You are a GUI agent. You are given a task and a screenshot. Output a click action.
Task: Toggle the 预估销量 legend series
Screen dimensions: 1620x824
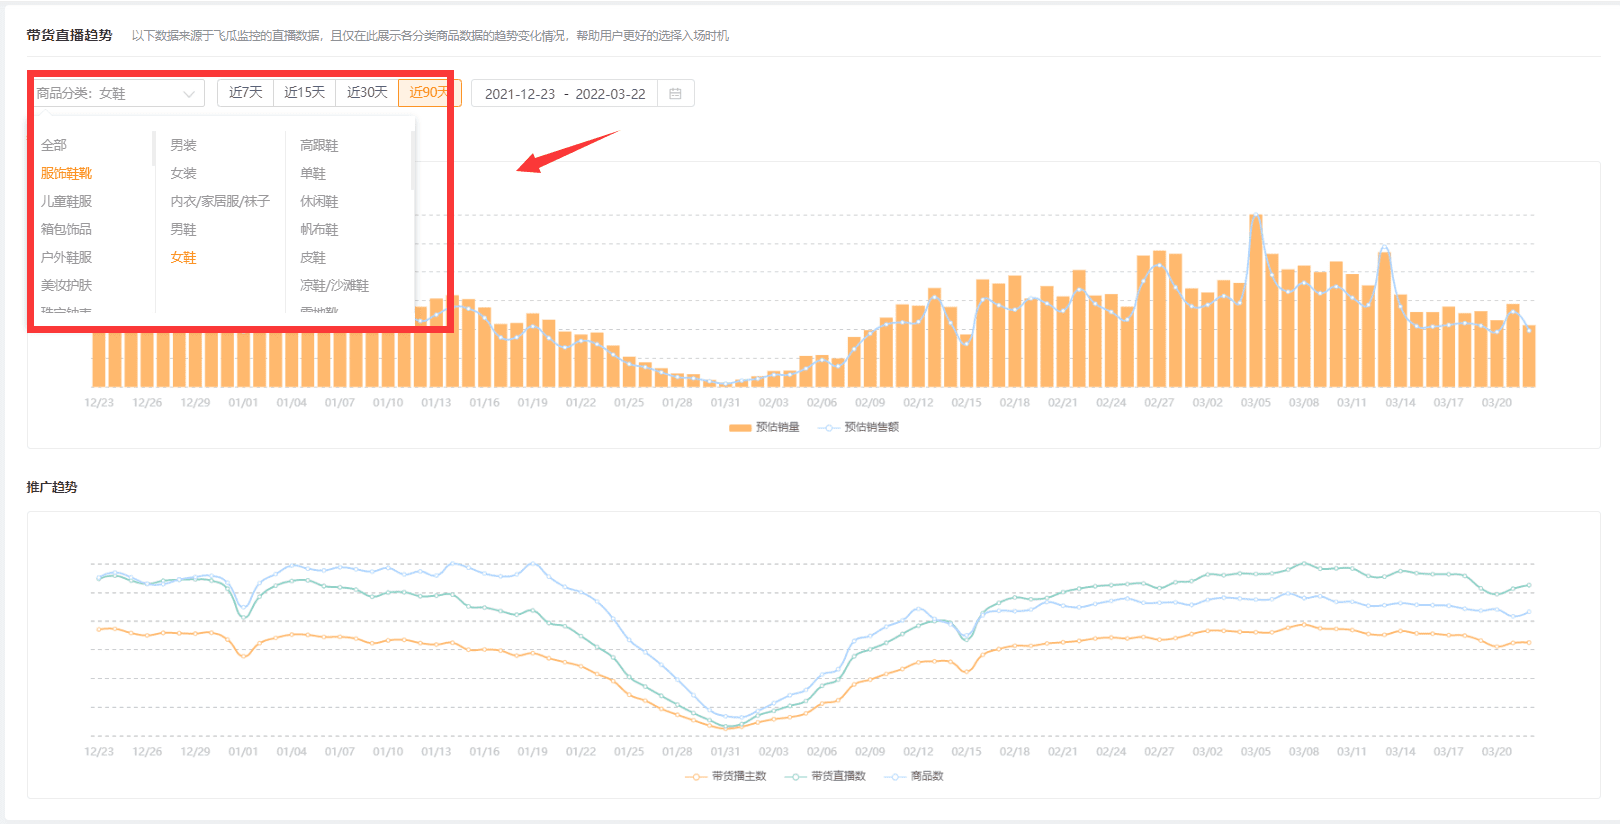(765, 427)
